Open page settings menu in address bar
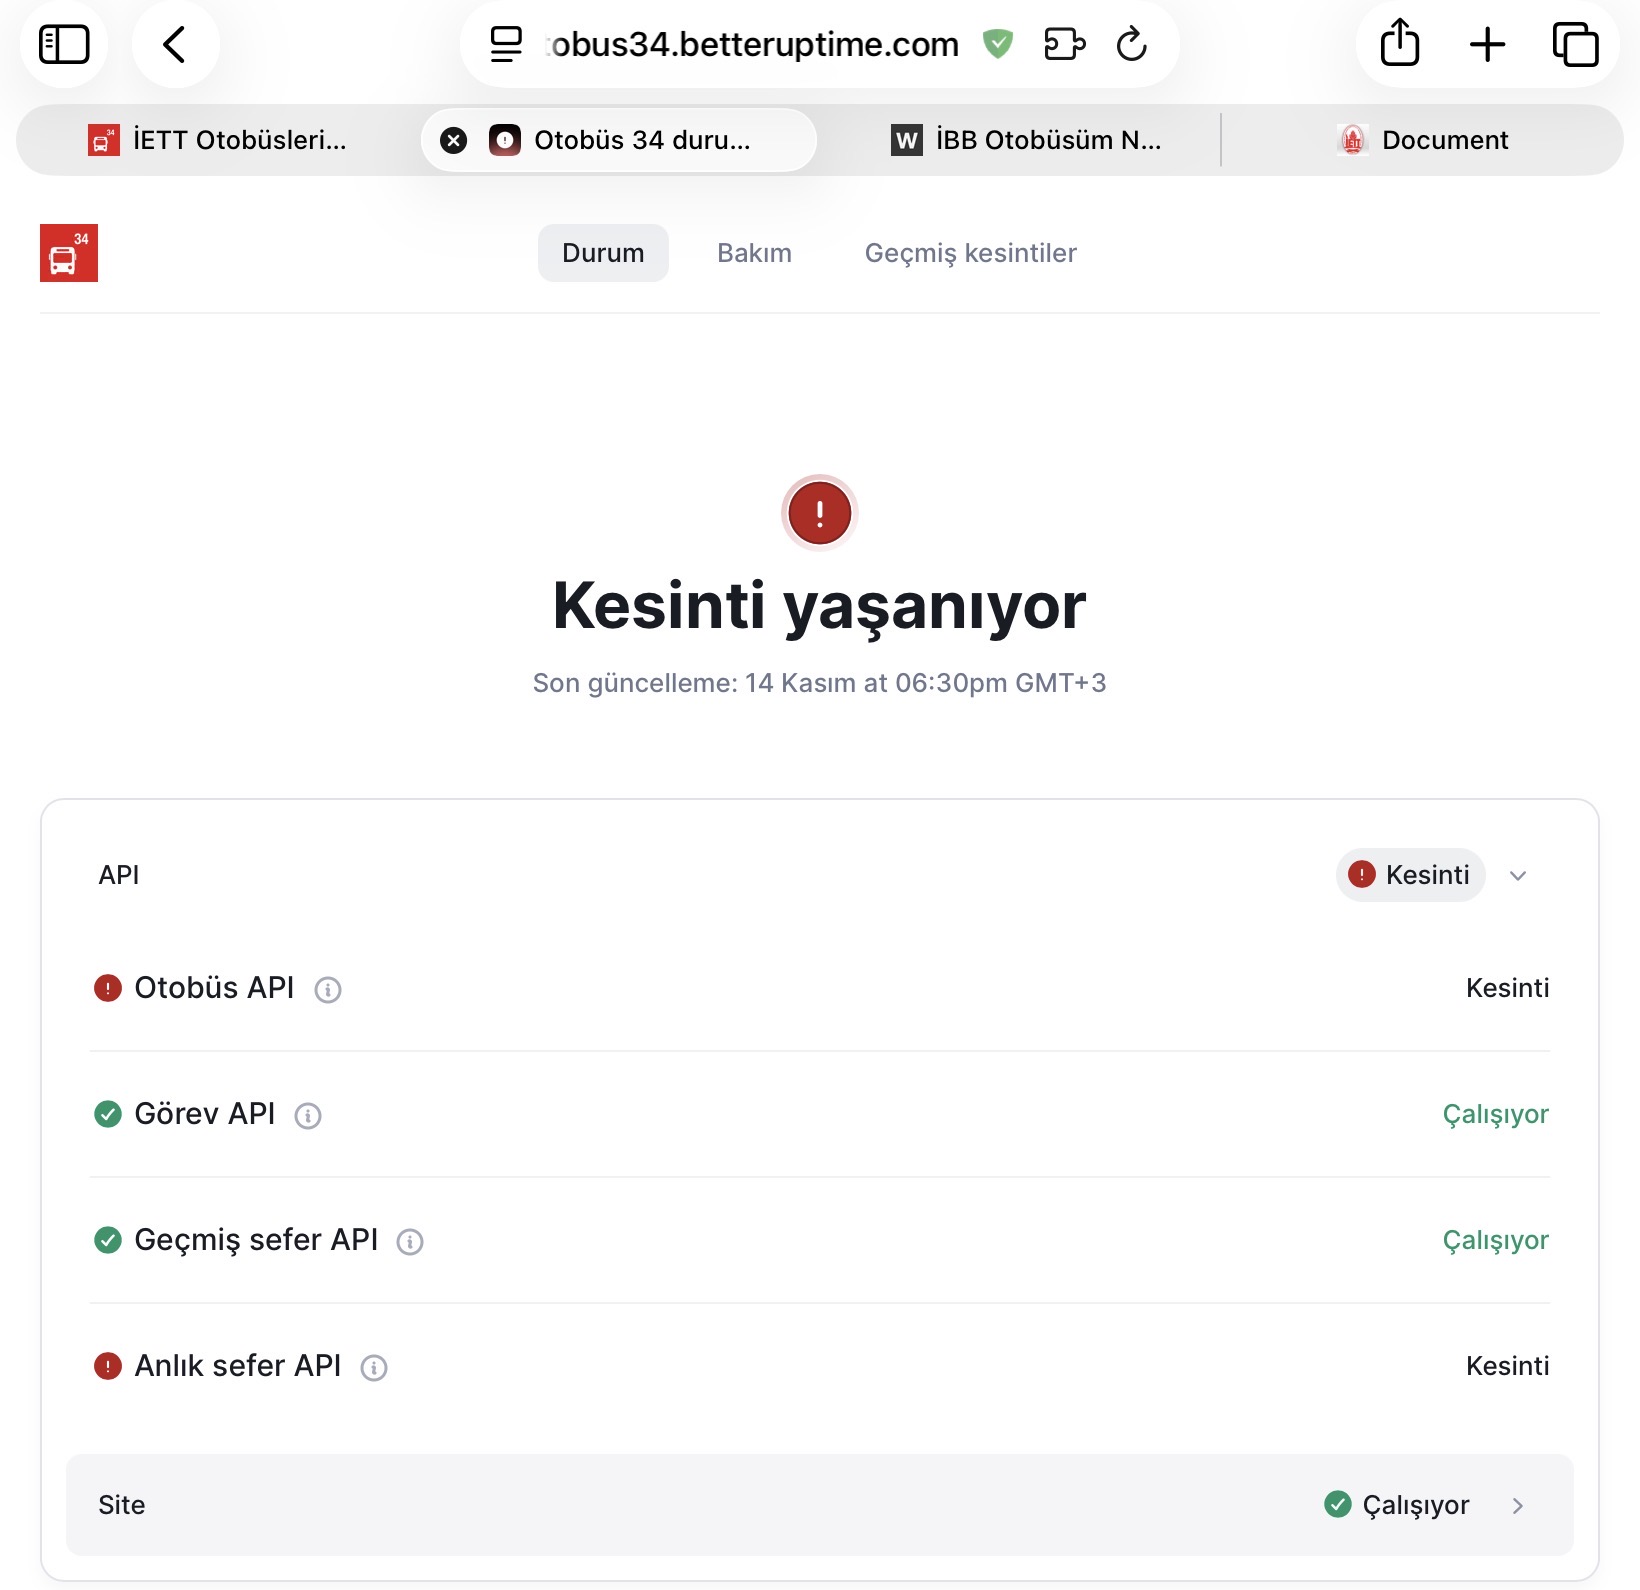Viewport: 1640px width, 1590px height. pos(506,45)
